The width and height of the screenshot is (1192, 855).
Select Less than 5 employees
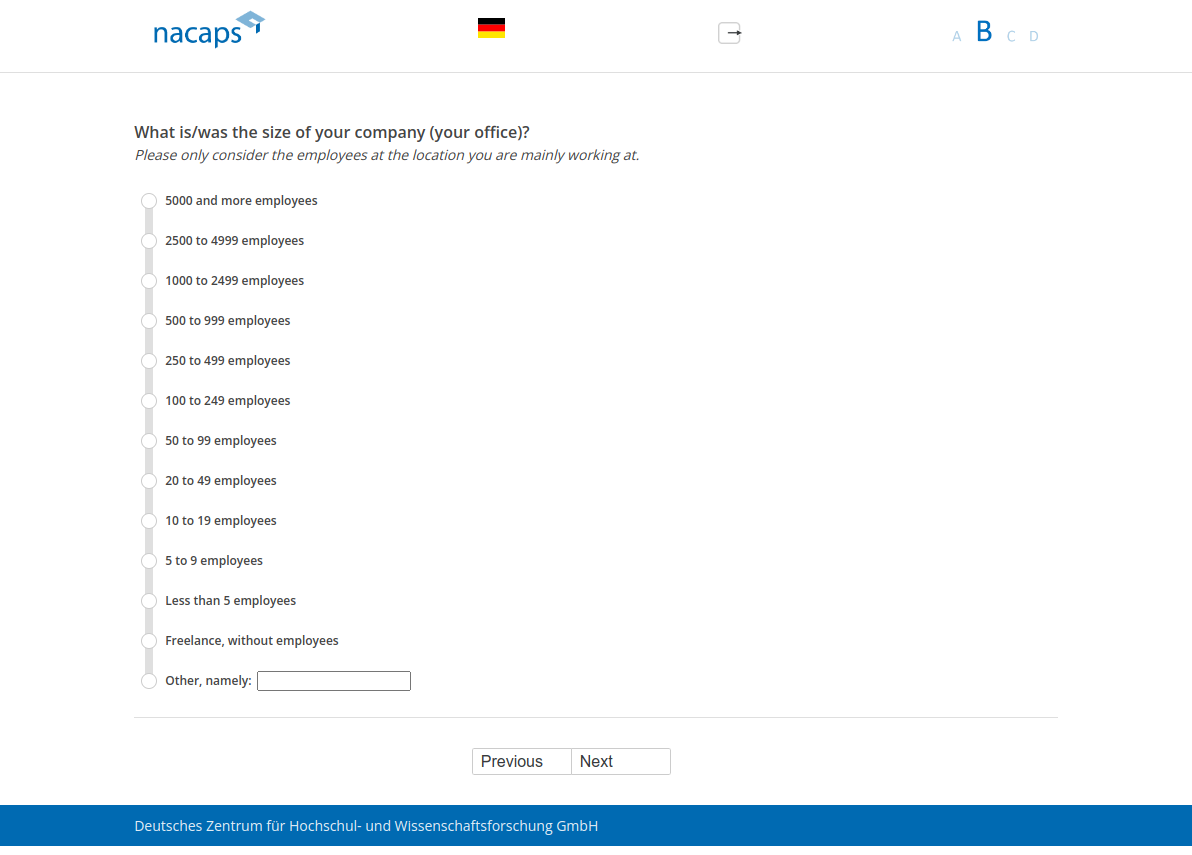pyautogui.click(x=149, y=601)
